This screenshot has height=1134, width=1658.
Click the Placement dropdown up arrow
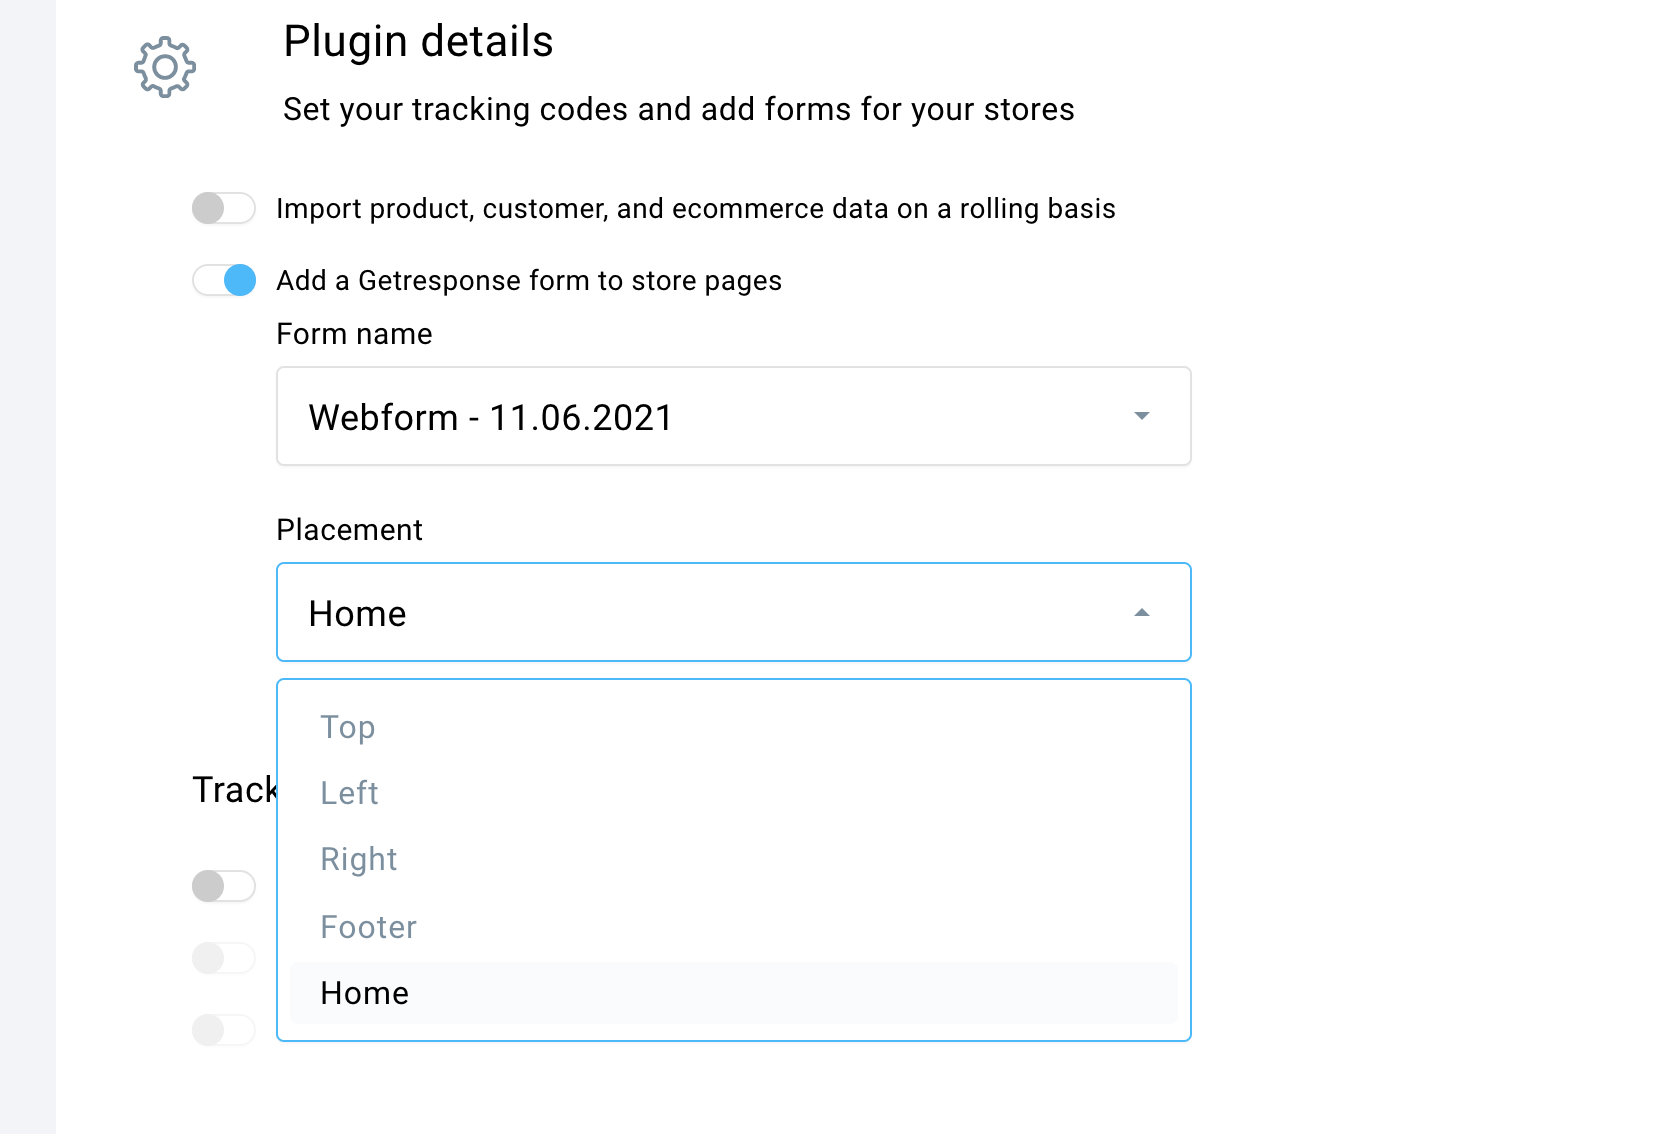coord(1142,612)
